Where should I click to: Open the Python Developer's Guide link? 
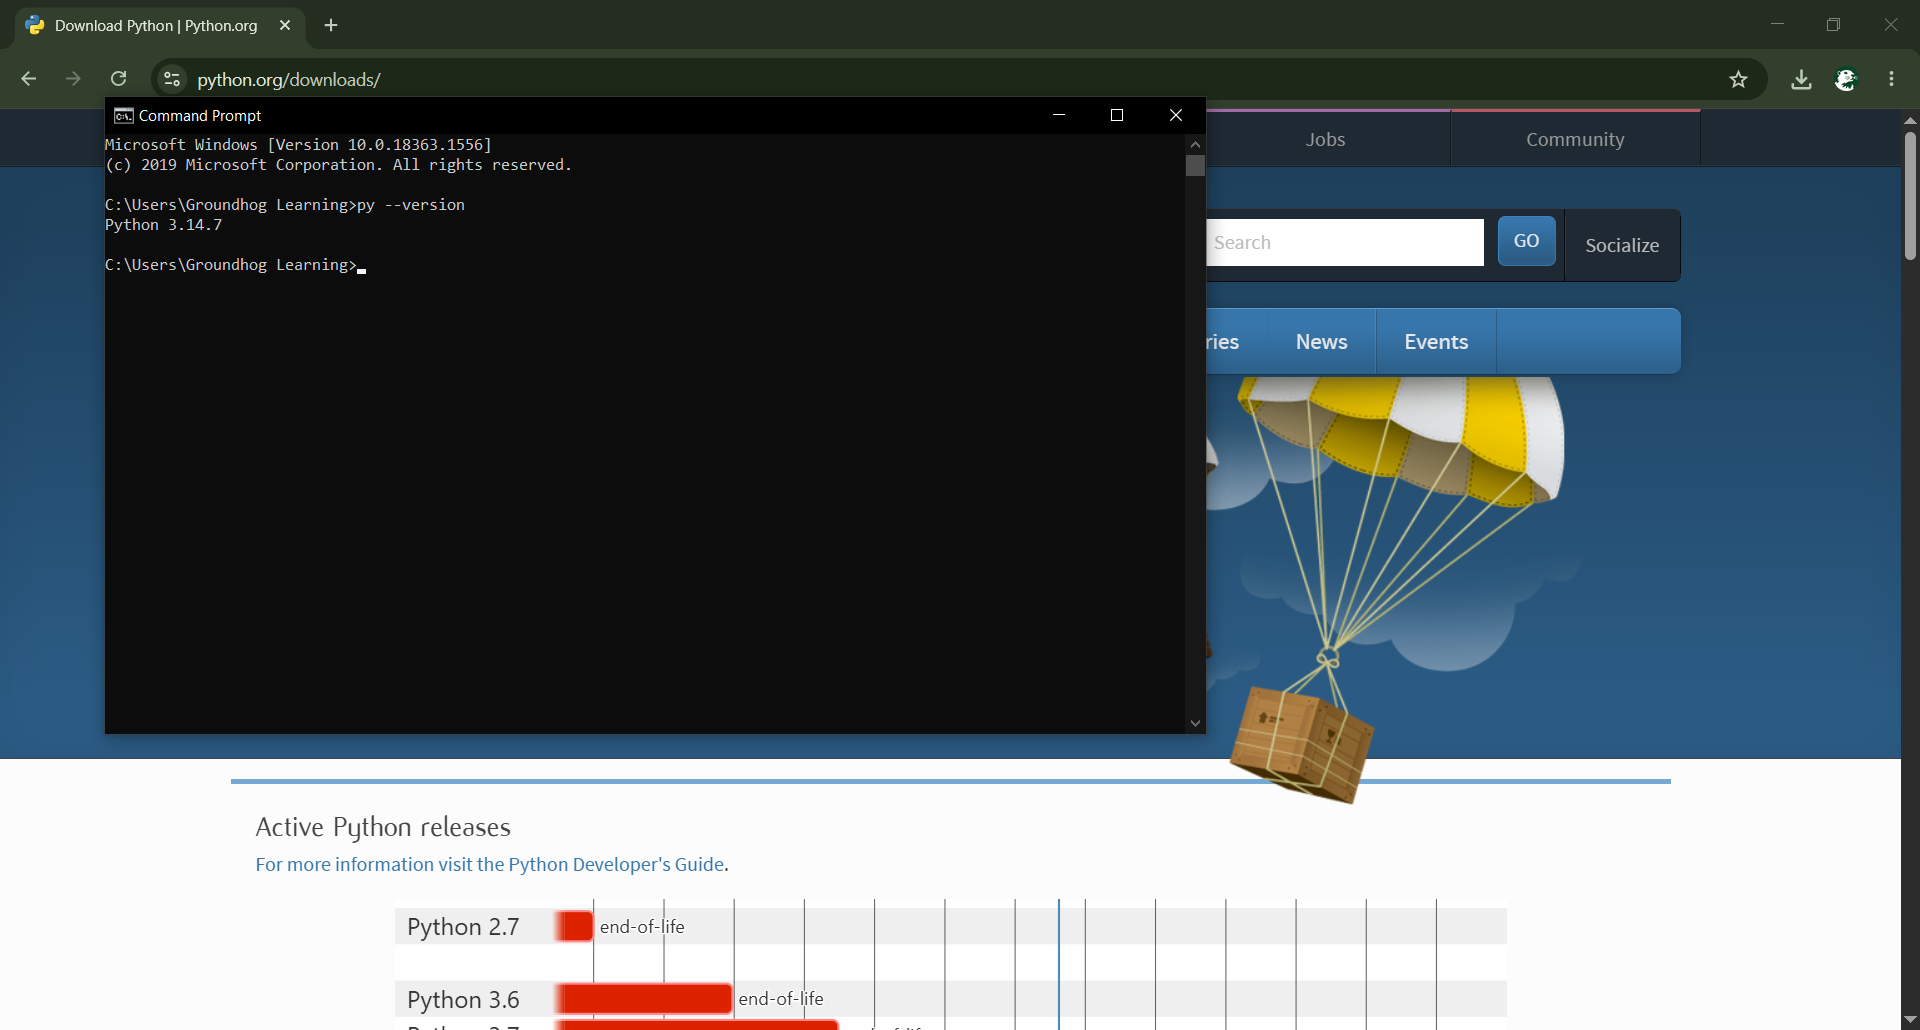tap(490, 864)
